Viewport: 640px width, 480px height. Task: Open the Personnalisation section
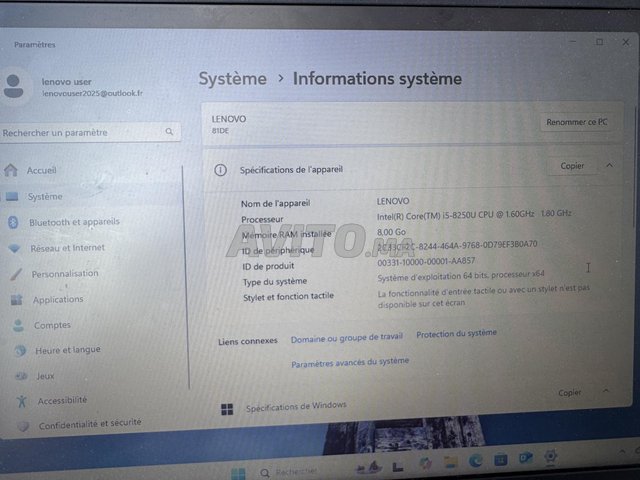[x=64, y=273]
